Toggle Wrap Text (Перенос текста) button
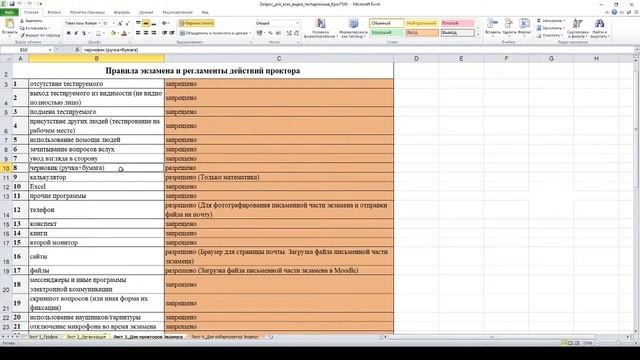The height and width of the screenshot is (360, 640). 196,23
